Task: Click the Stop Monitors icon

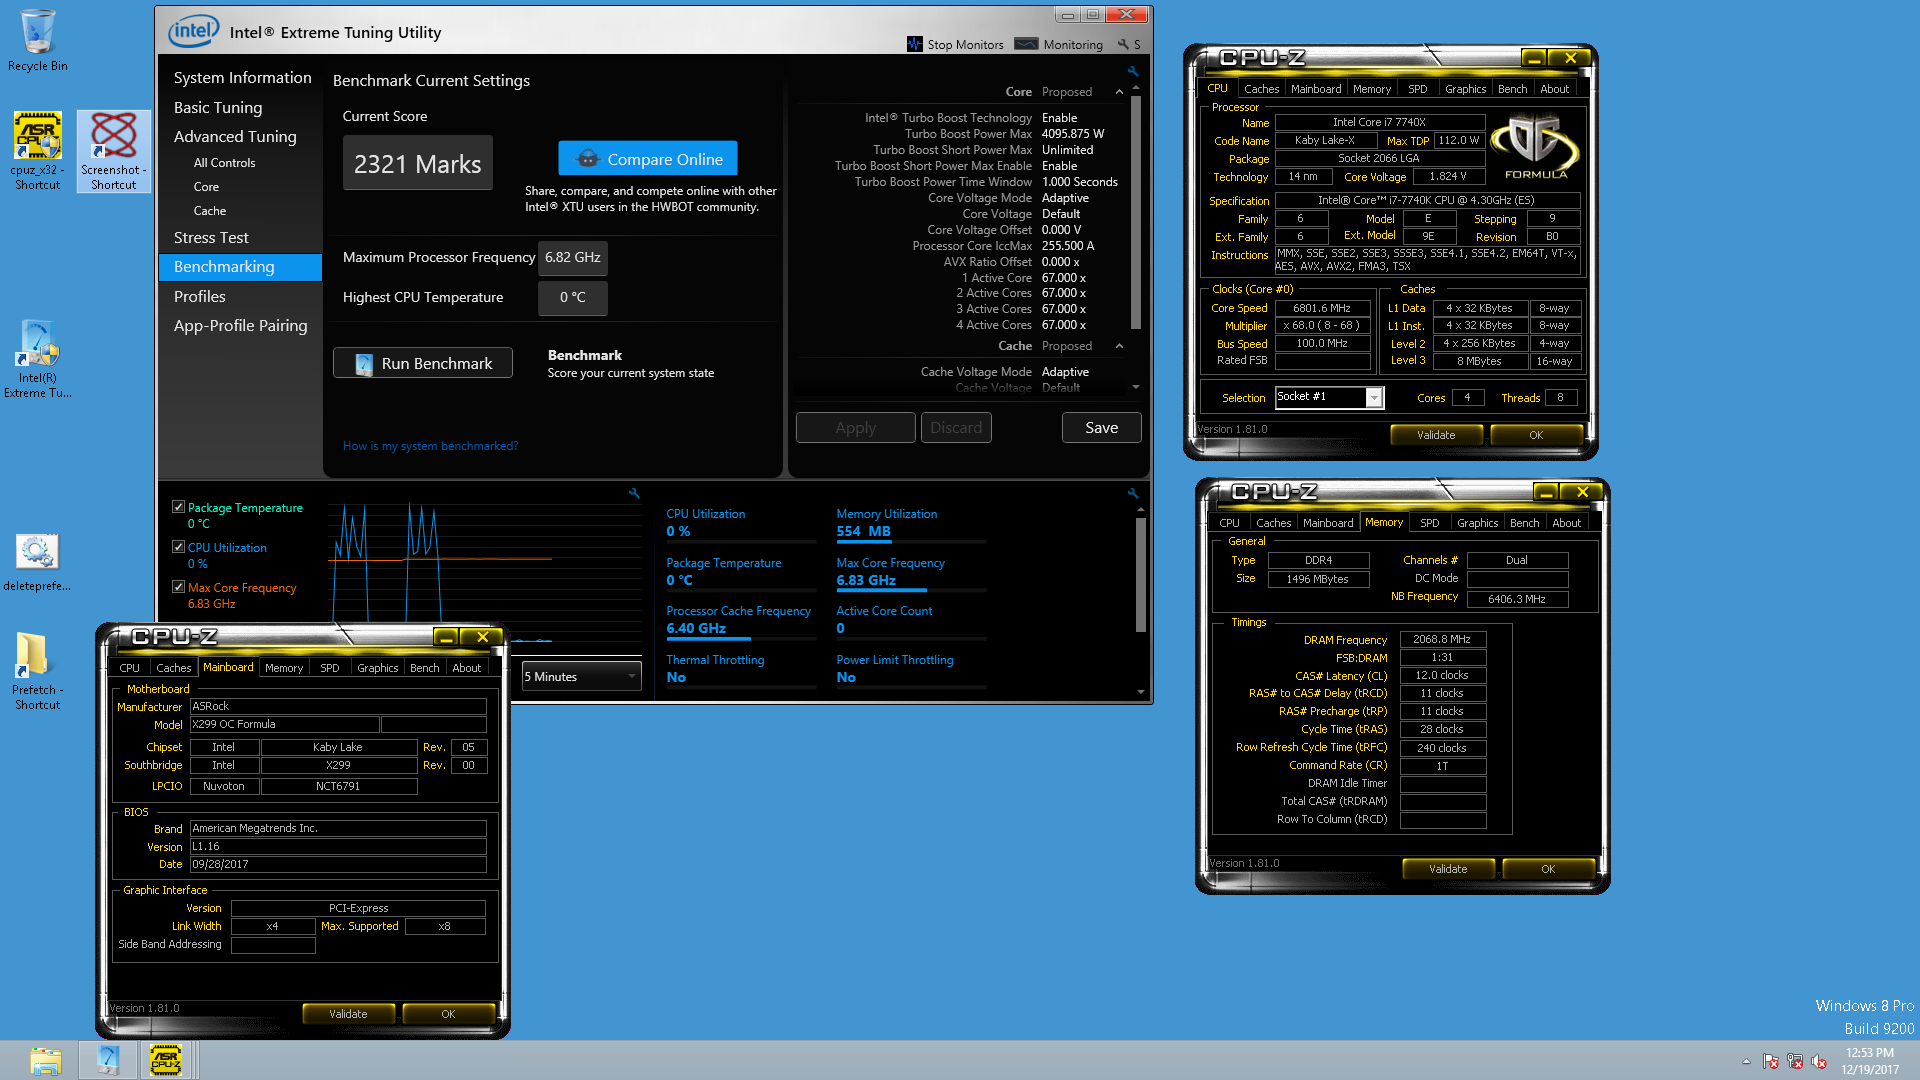Action: (x=914, y=44)
